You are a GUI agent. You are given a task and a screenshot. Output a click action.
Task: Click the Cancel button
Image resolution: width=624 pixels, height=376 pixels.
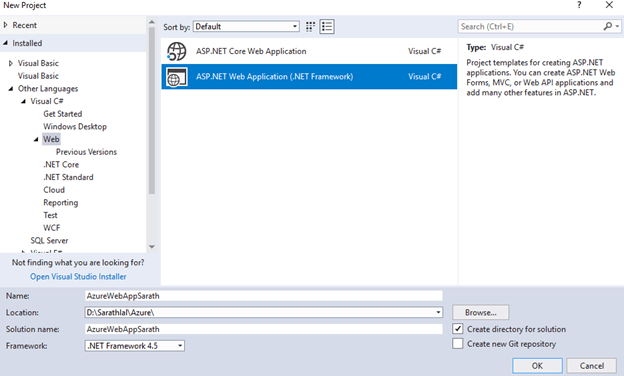pyautogui.click(x=591, y=366)
